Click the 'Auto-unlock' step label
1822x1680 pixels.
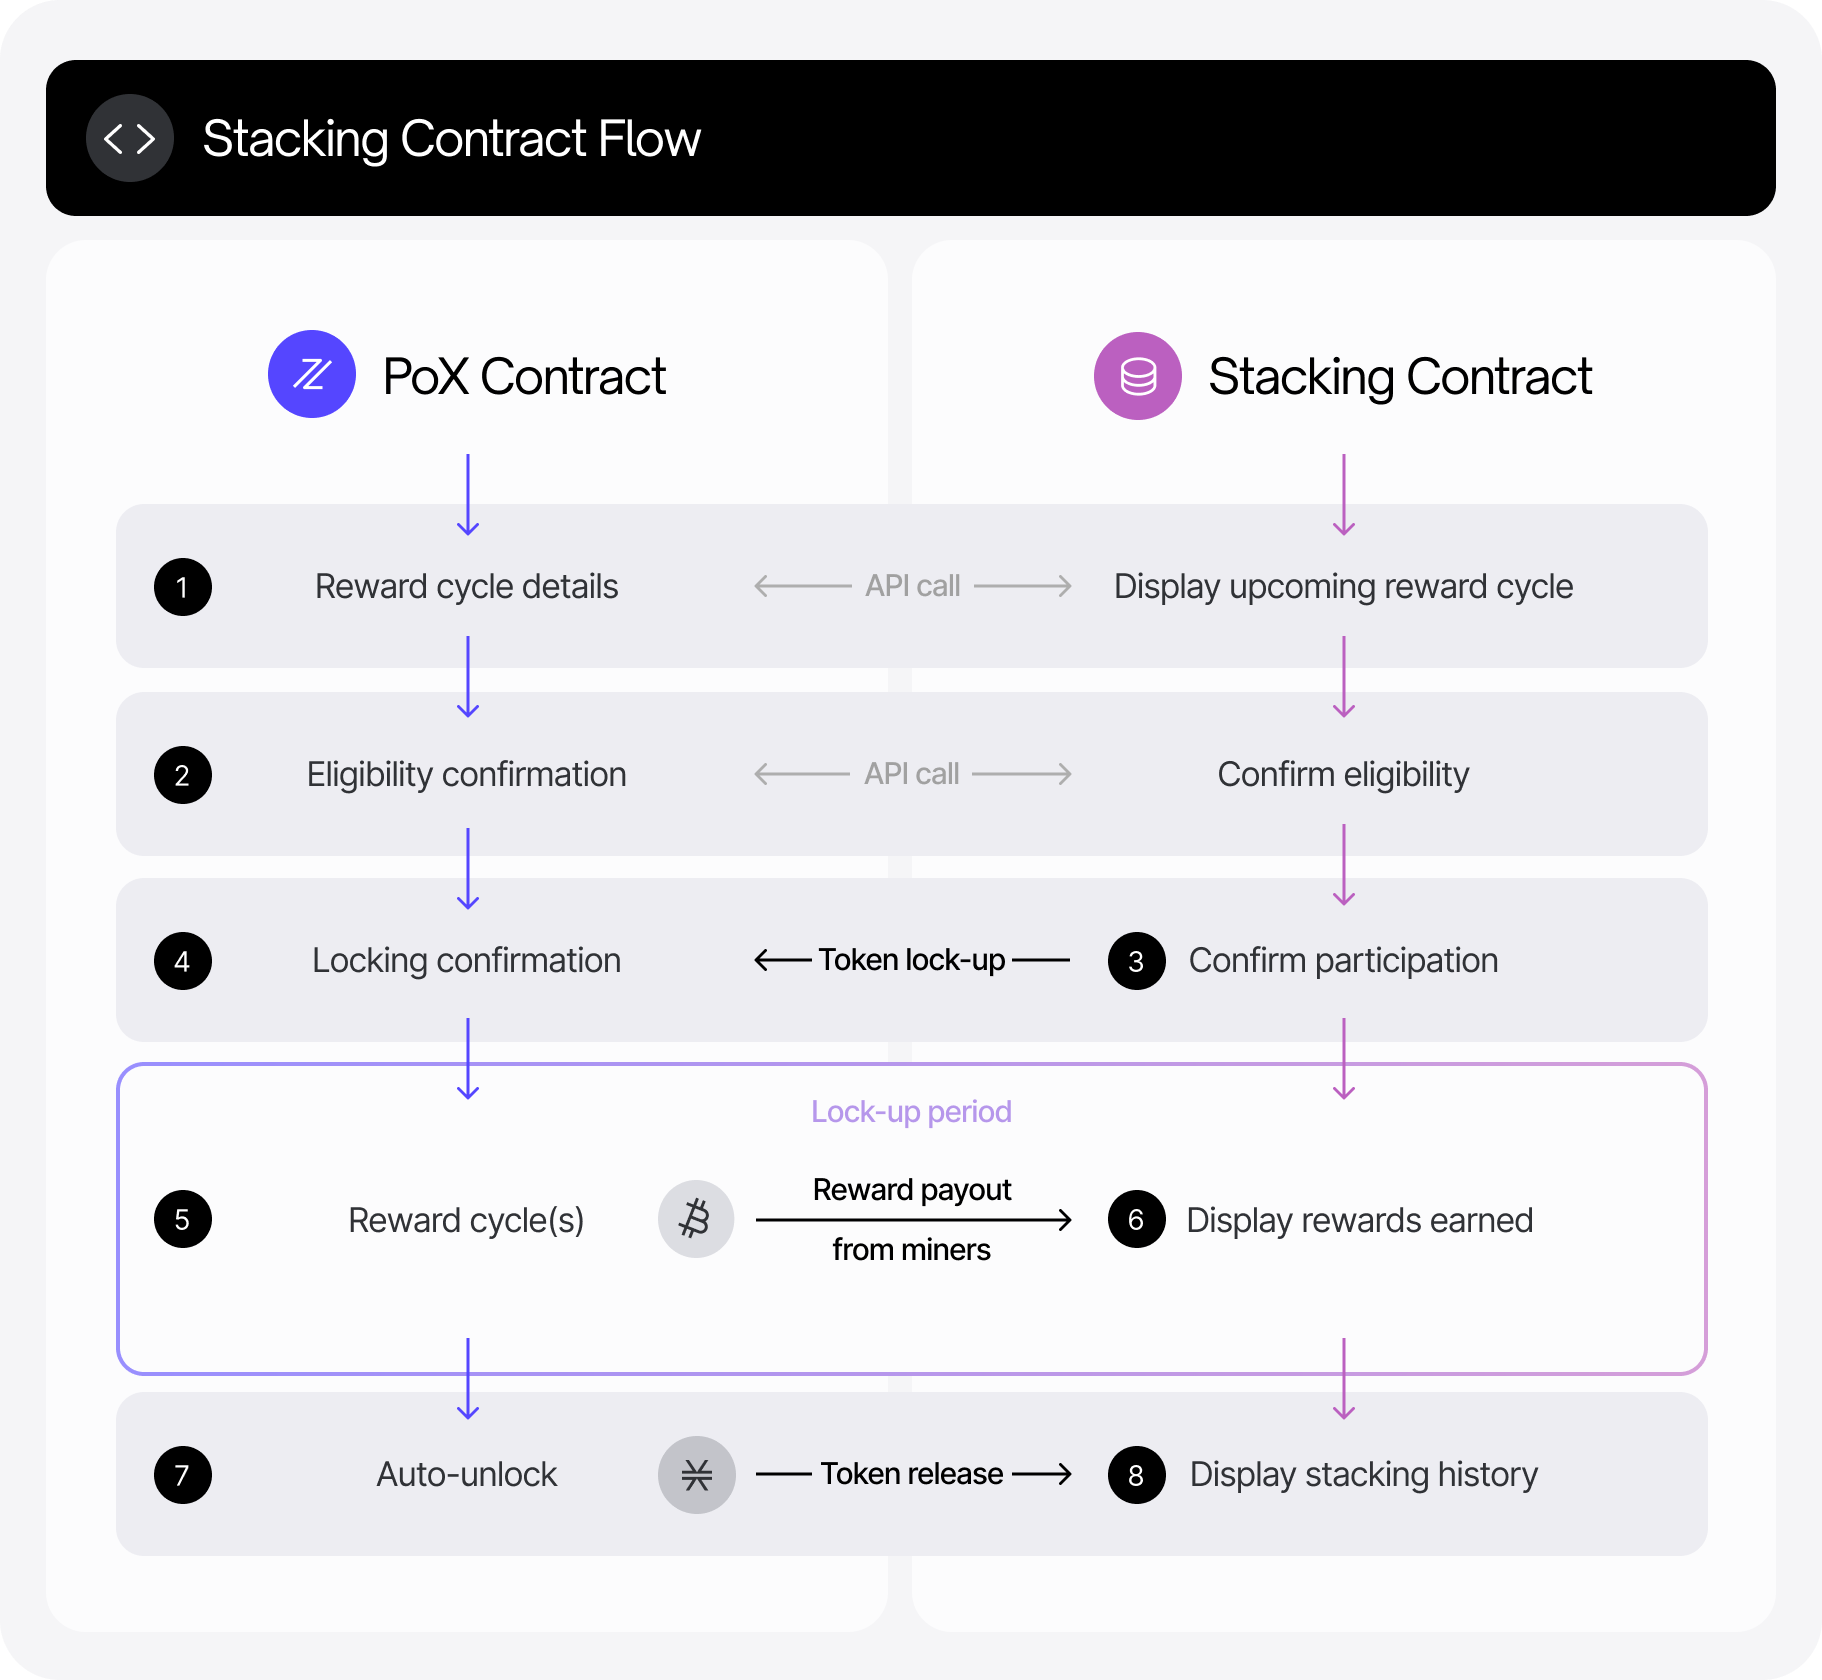click(x=466, y=1475)
